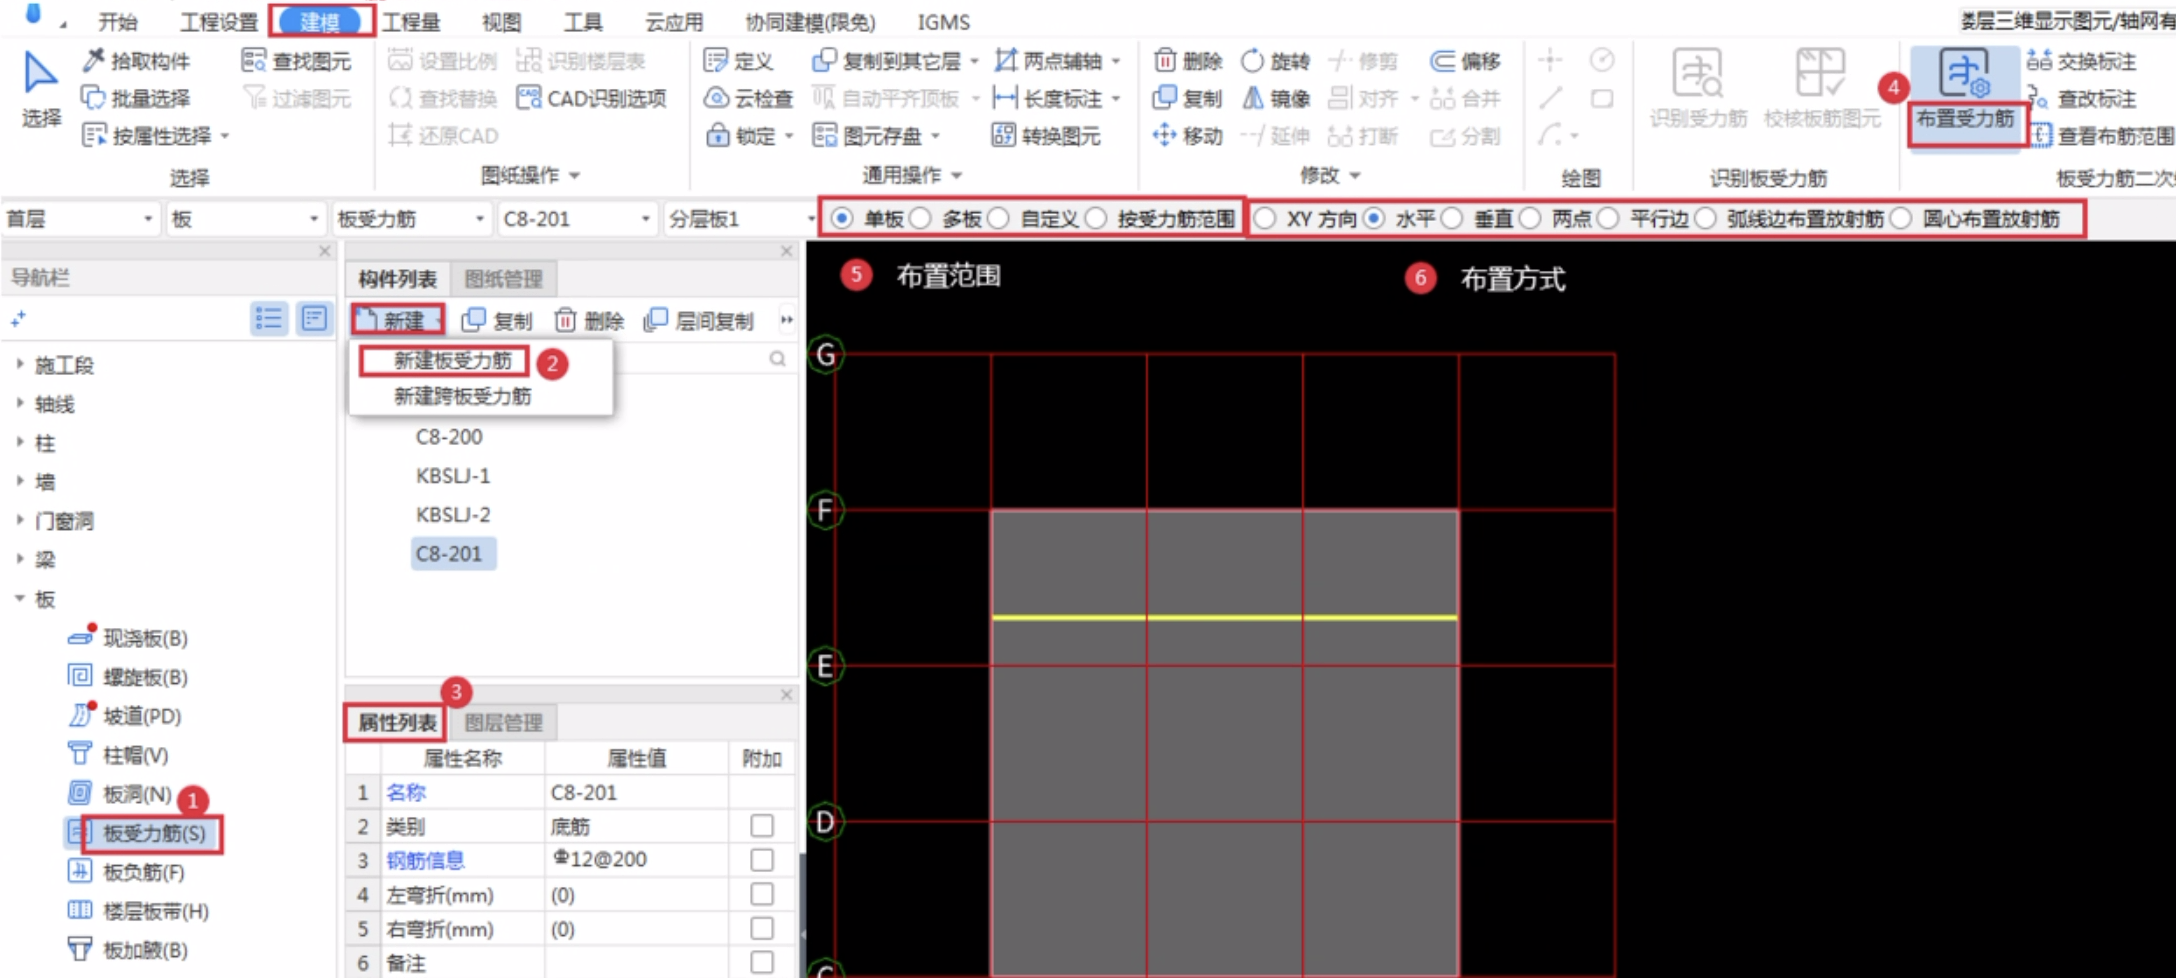Choose 新建板受力筋 menu entry

[x=452, y=360]
